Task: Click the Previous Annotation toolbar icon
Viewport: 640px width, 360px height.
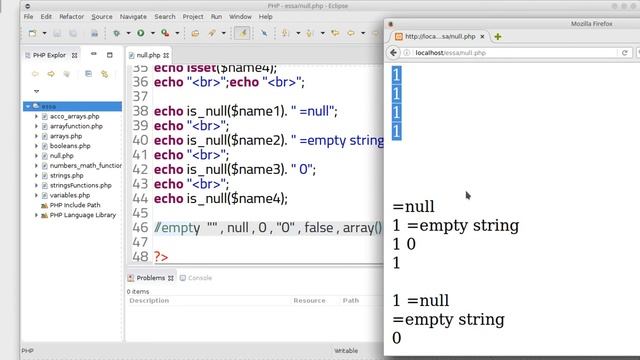Action: (x=309, y=33)
